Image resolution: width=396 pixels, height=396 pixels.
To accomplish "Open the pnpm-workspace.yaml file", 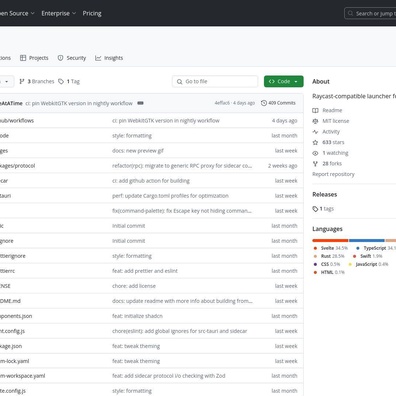I will coord(22,376).
